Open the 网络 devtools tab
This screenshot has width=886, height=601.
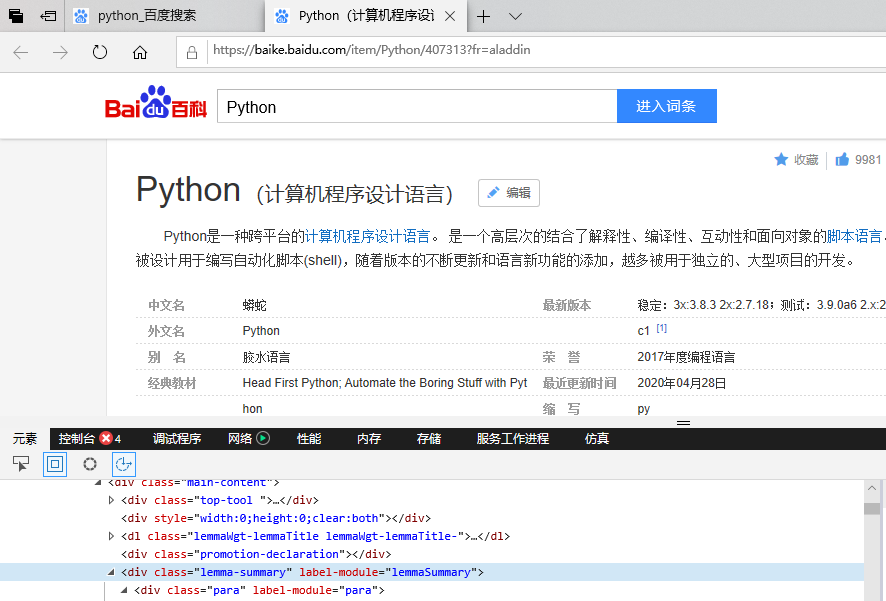[x=240, y=439]
